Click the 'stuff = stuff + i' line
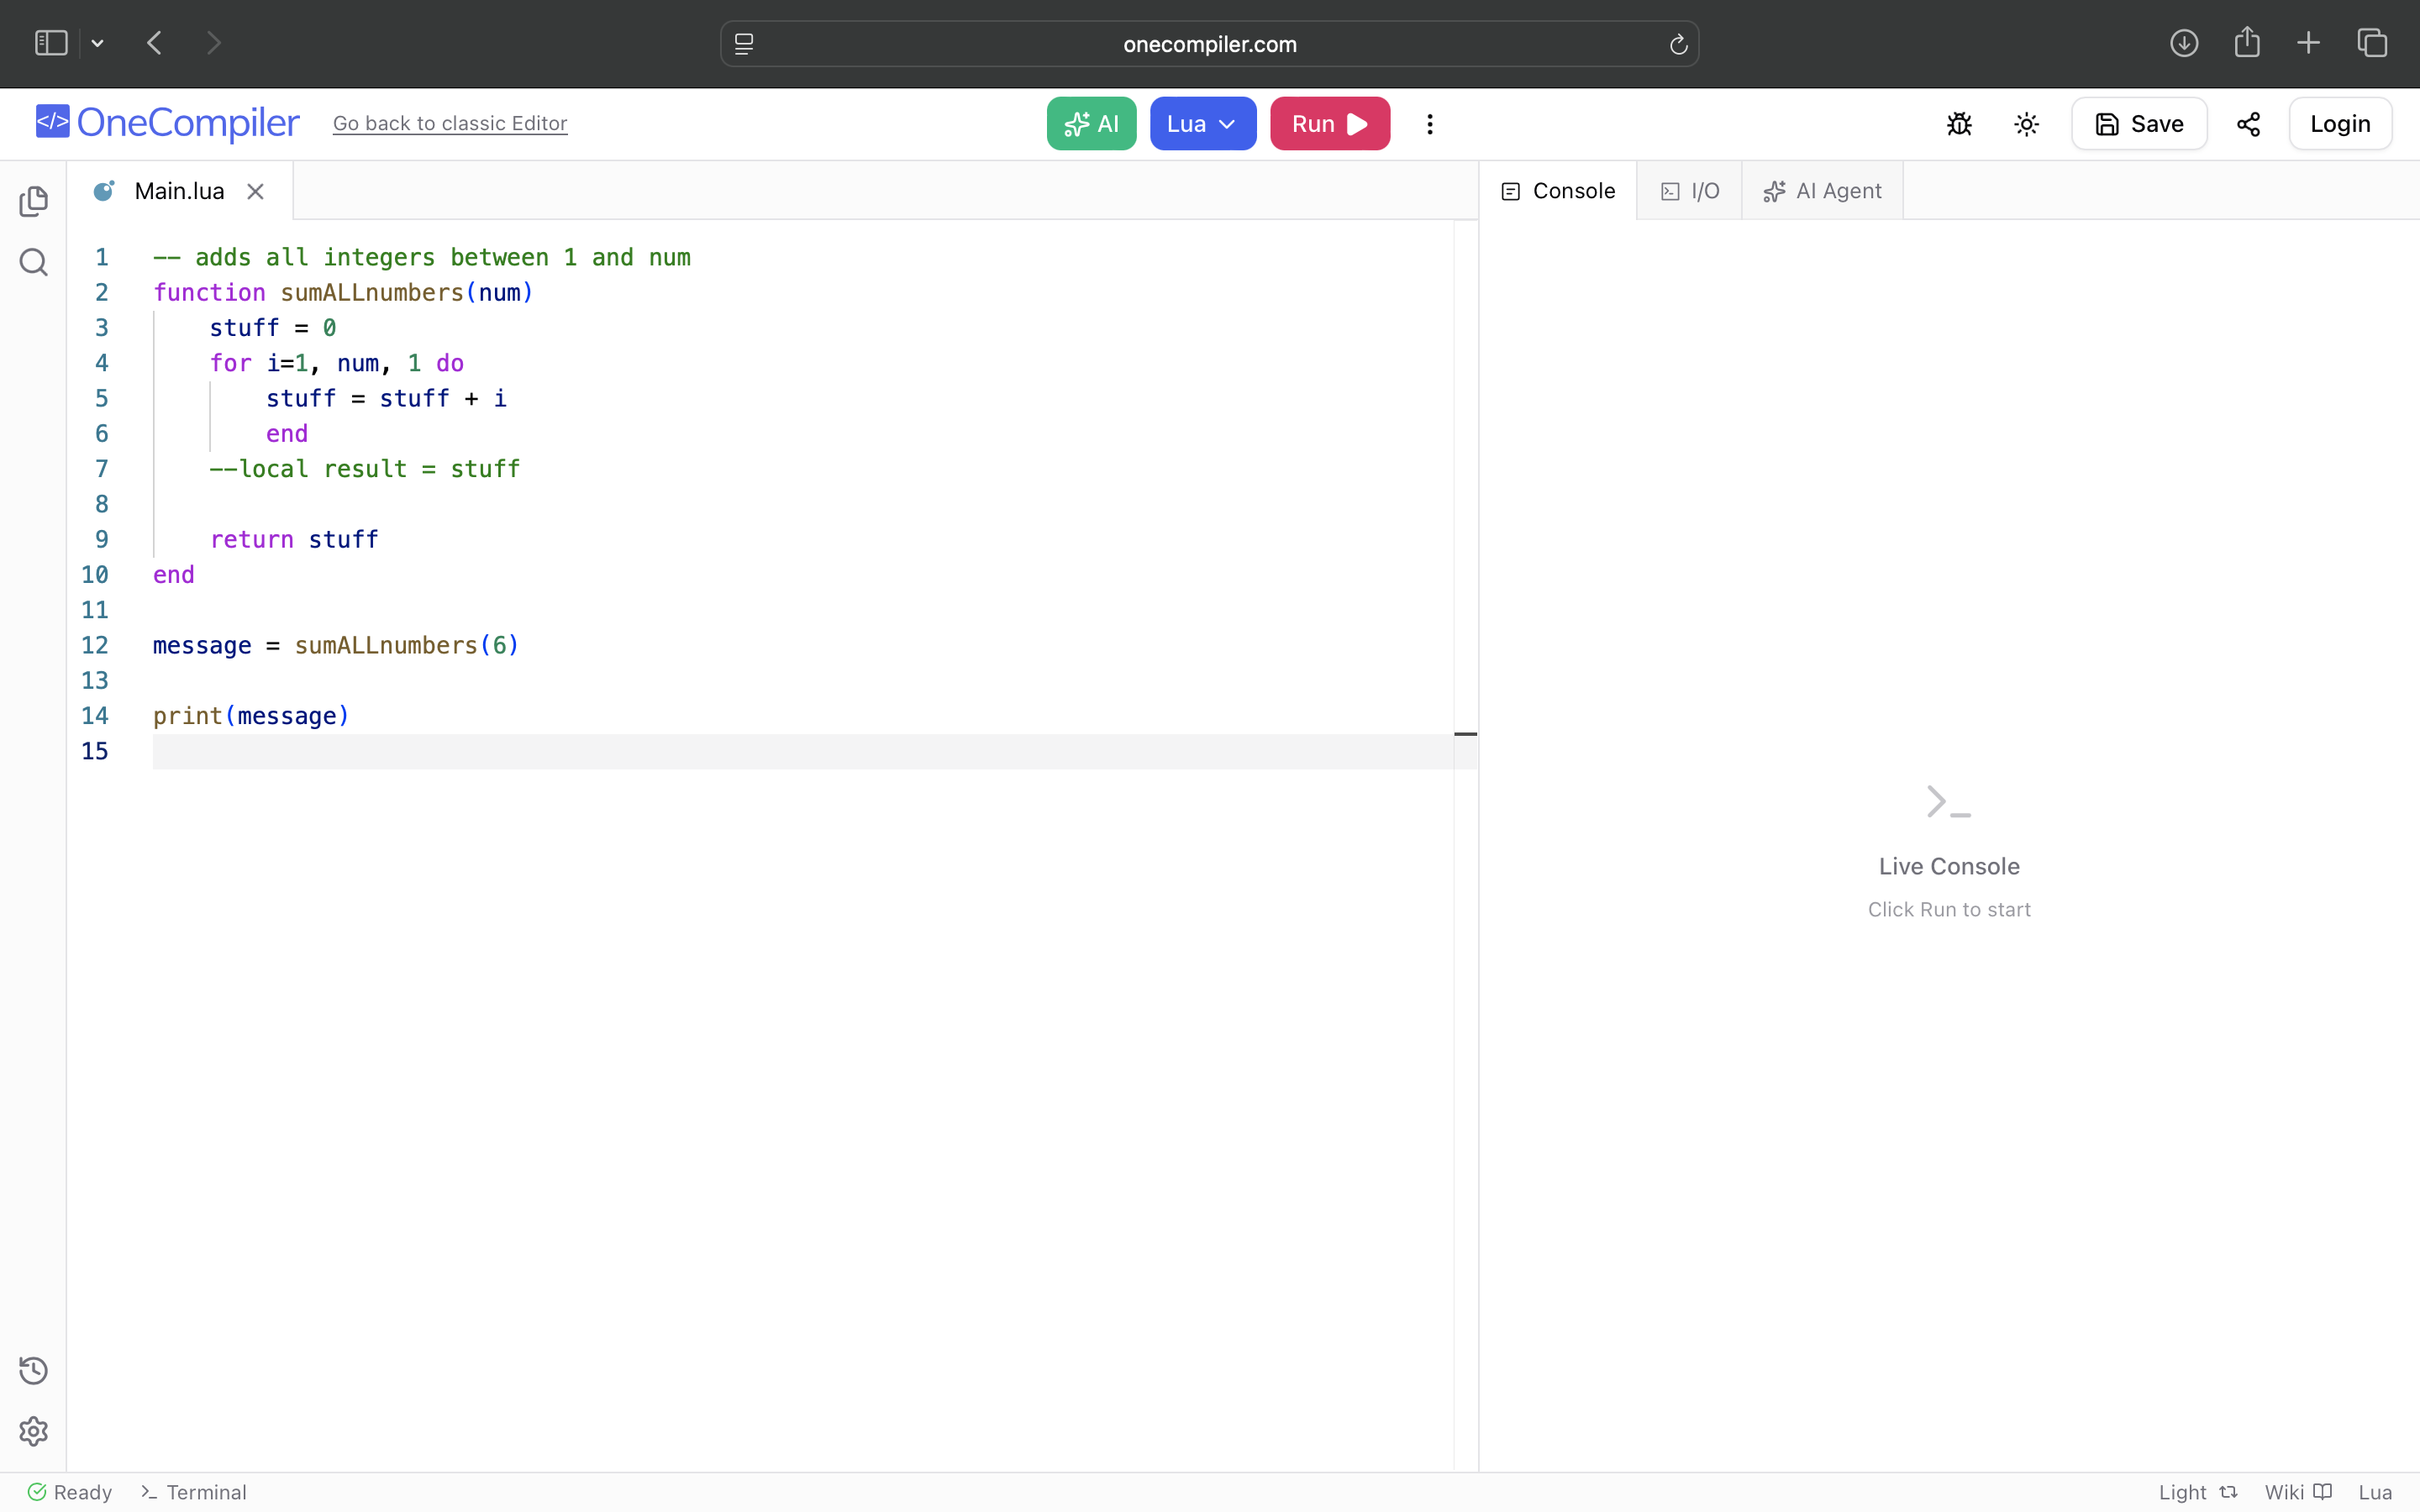The image size is (2420, 1512). pyautogui.click(x=386, y=398)
